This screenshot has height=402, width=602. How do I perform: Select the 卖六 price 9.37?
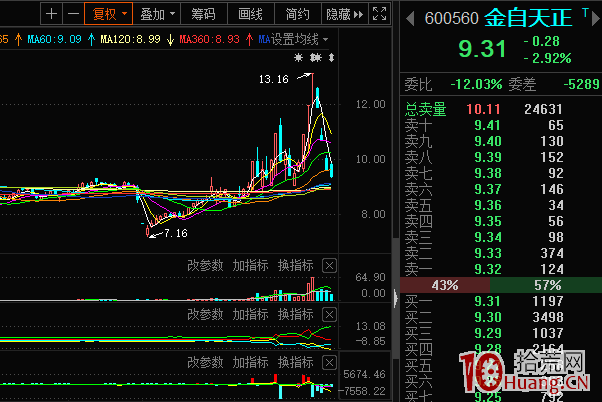tap(488, 189)
